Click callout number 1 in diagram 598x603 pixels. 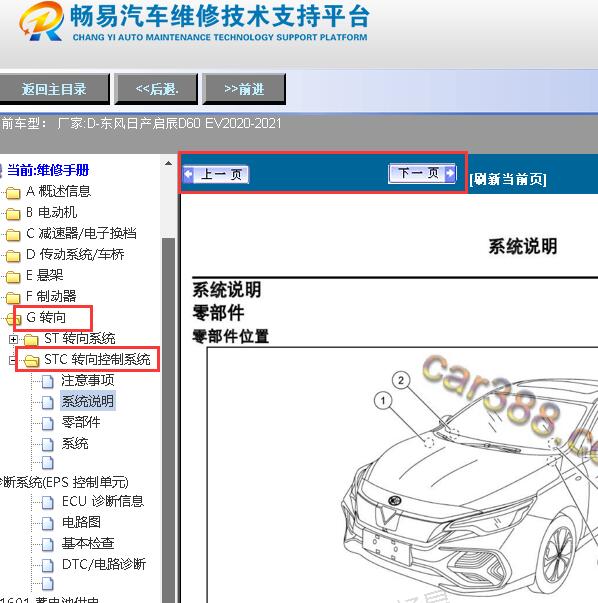(383, 401)
